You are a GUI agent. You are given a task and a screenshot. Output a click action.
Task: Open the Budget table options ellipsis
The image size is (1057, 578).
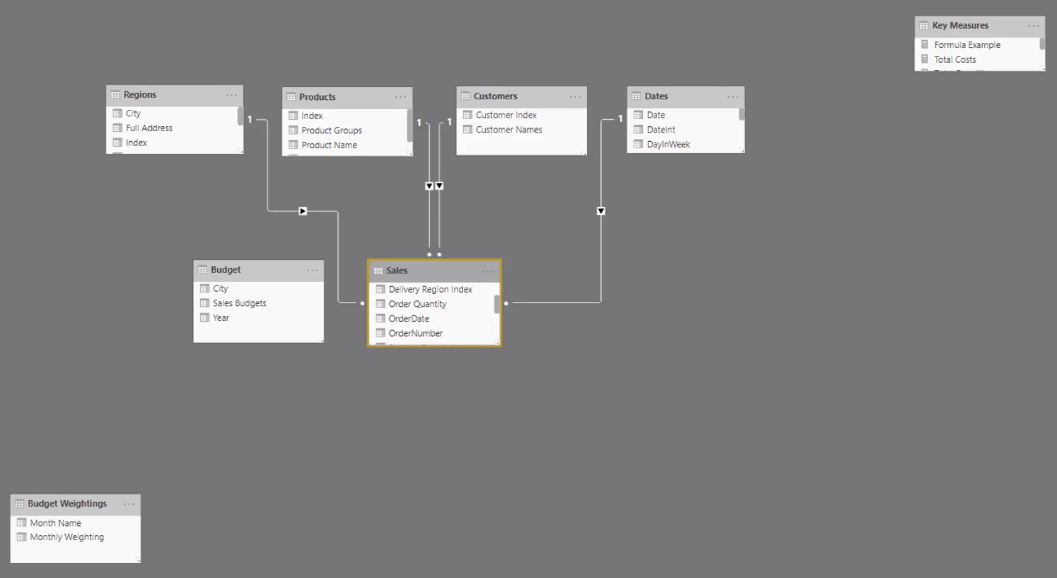(x=312, y=270)
